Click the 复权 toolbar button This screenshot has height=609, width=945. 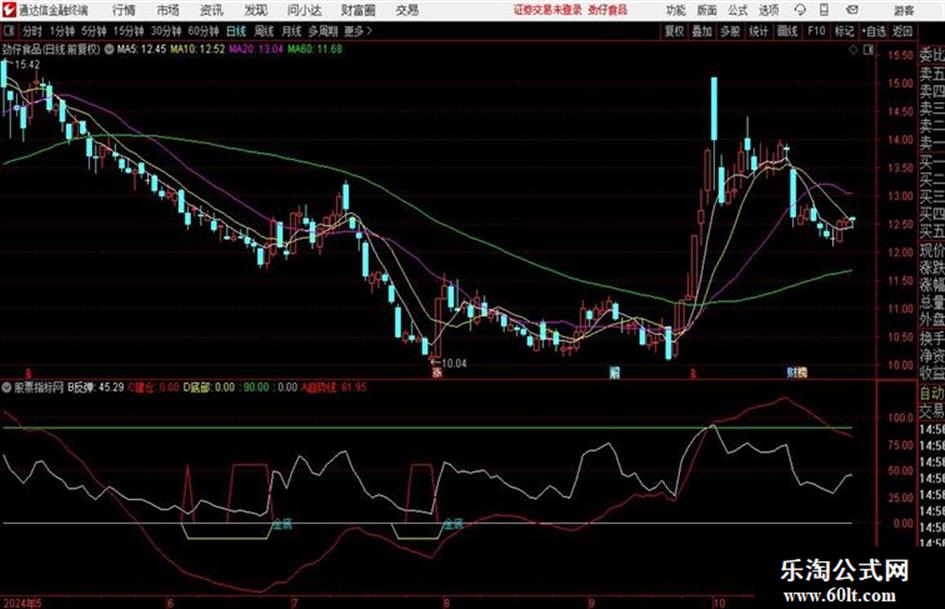tap(674, 31)
